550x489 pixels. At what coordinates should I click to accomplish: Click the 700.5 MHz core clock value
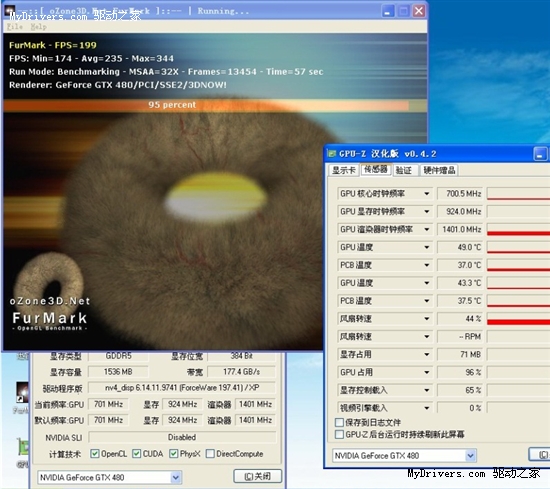460,194
